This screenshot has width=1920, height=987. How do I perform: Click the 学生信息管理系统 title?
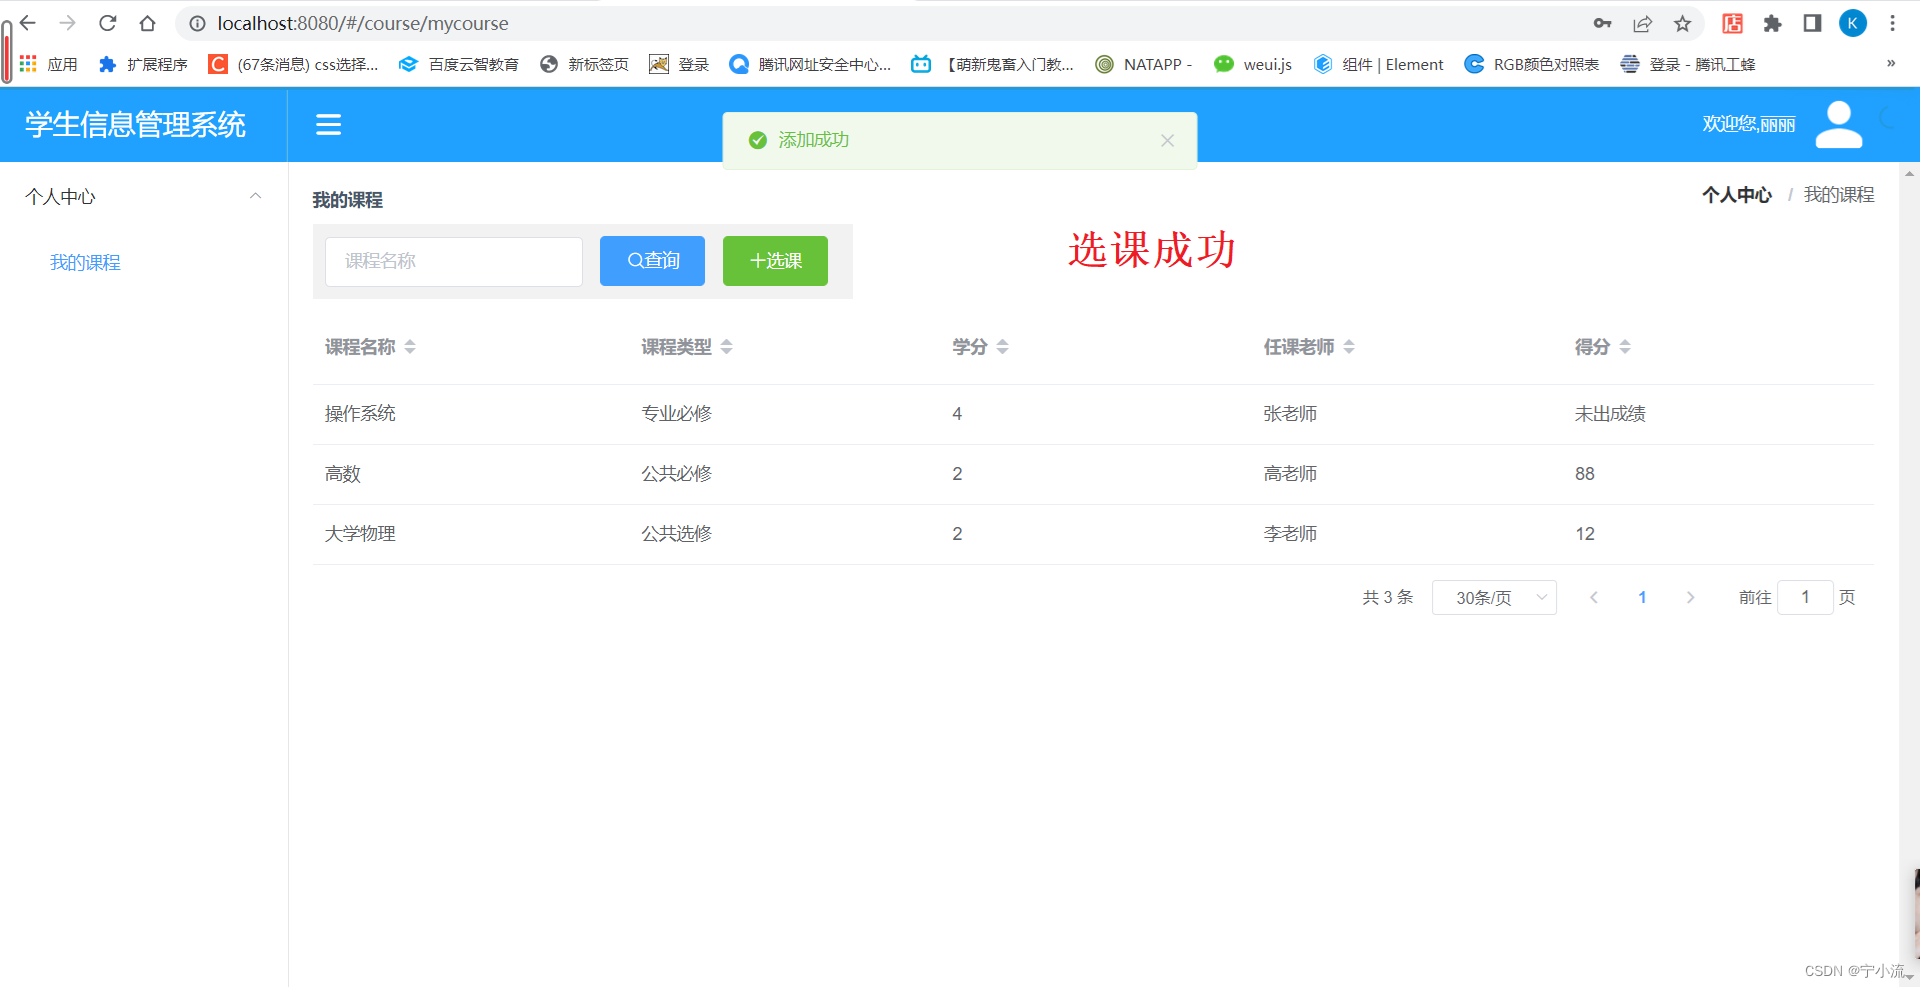tap(136, 125)
